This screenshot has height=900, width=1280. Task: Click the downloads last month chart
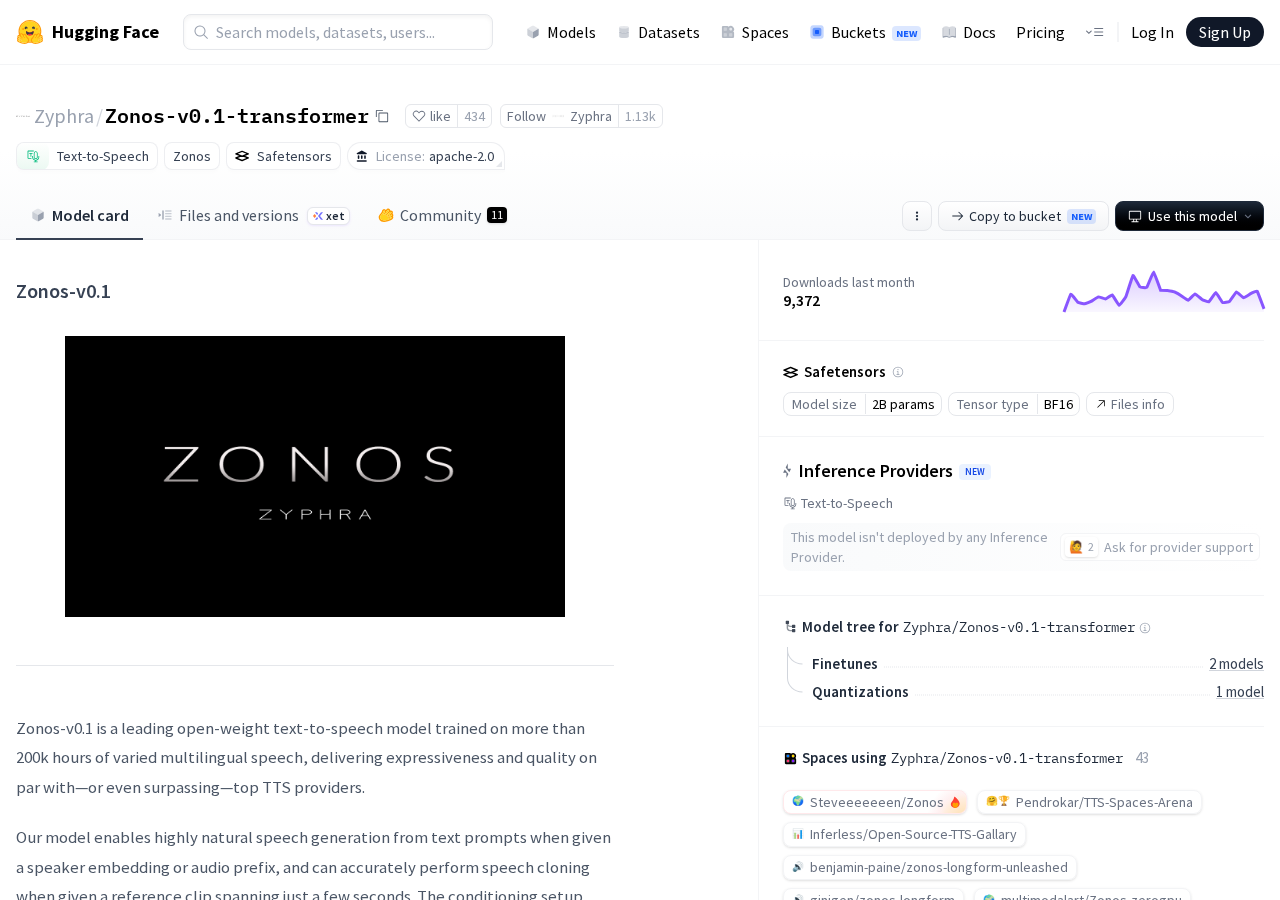pos(1164,291)
